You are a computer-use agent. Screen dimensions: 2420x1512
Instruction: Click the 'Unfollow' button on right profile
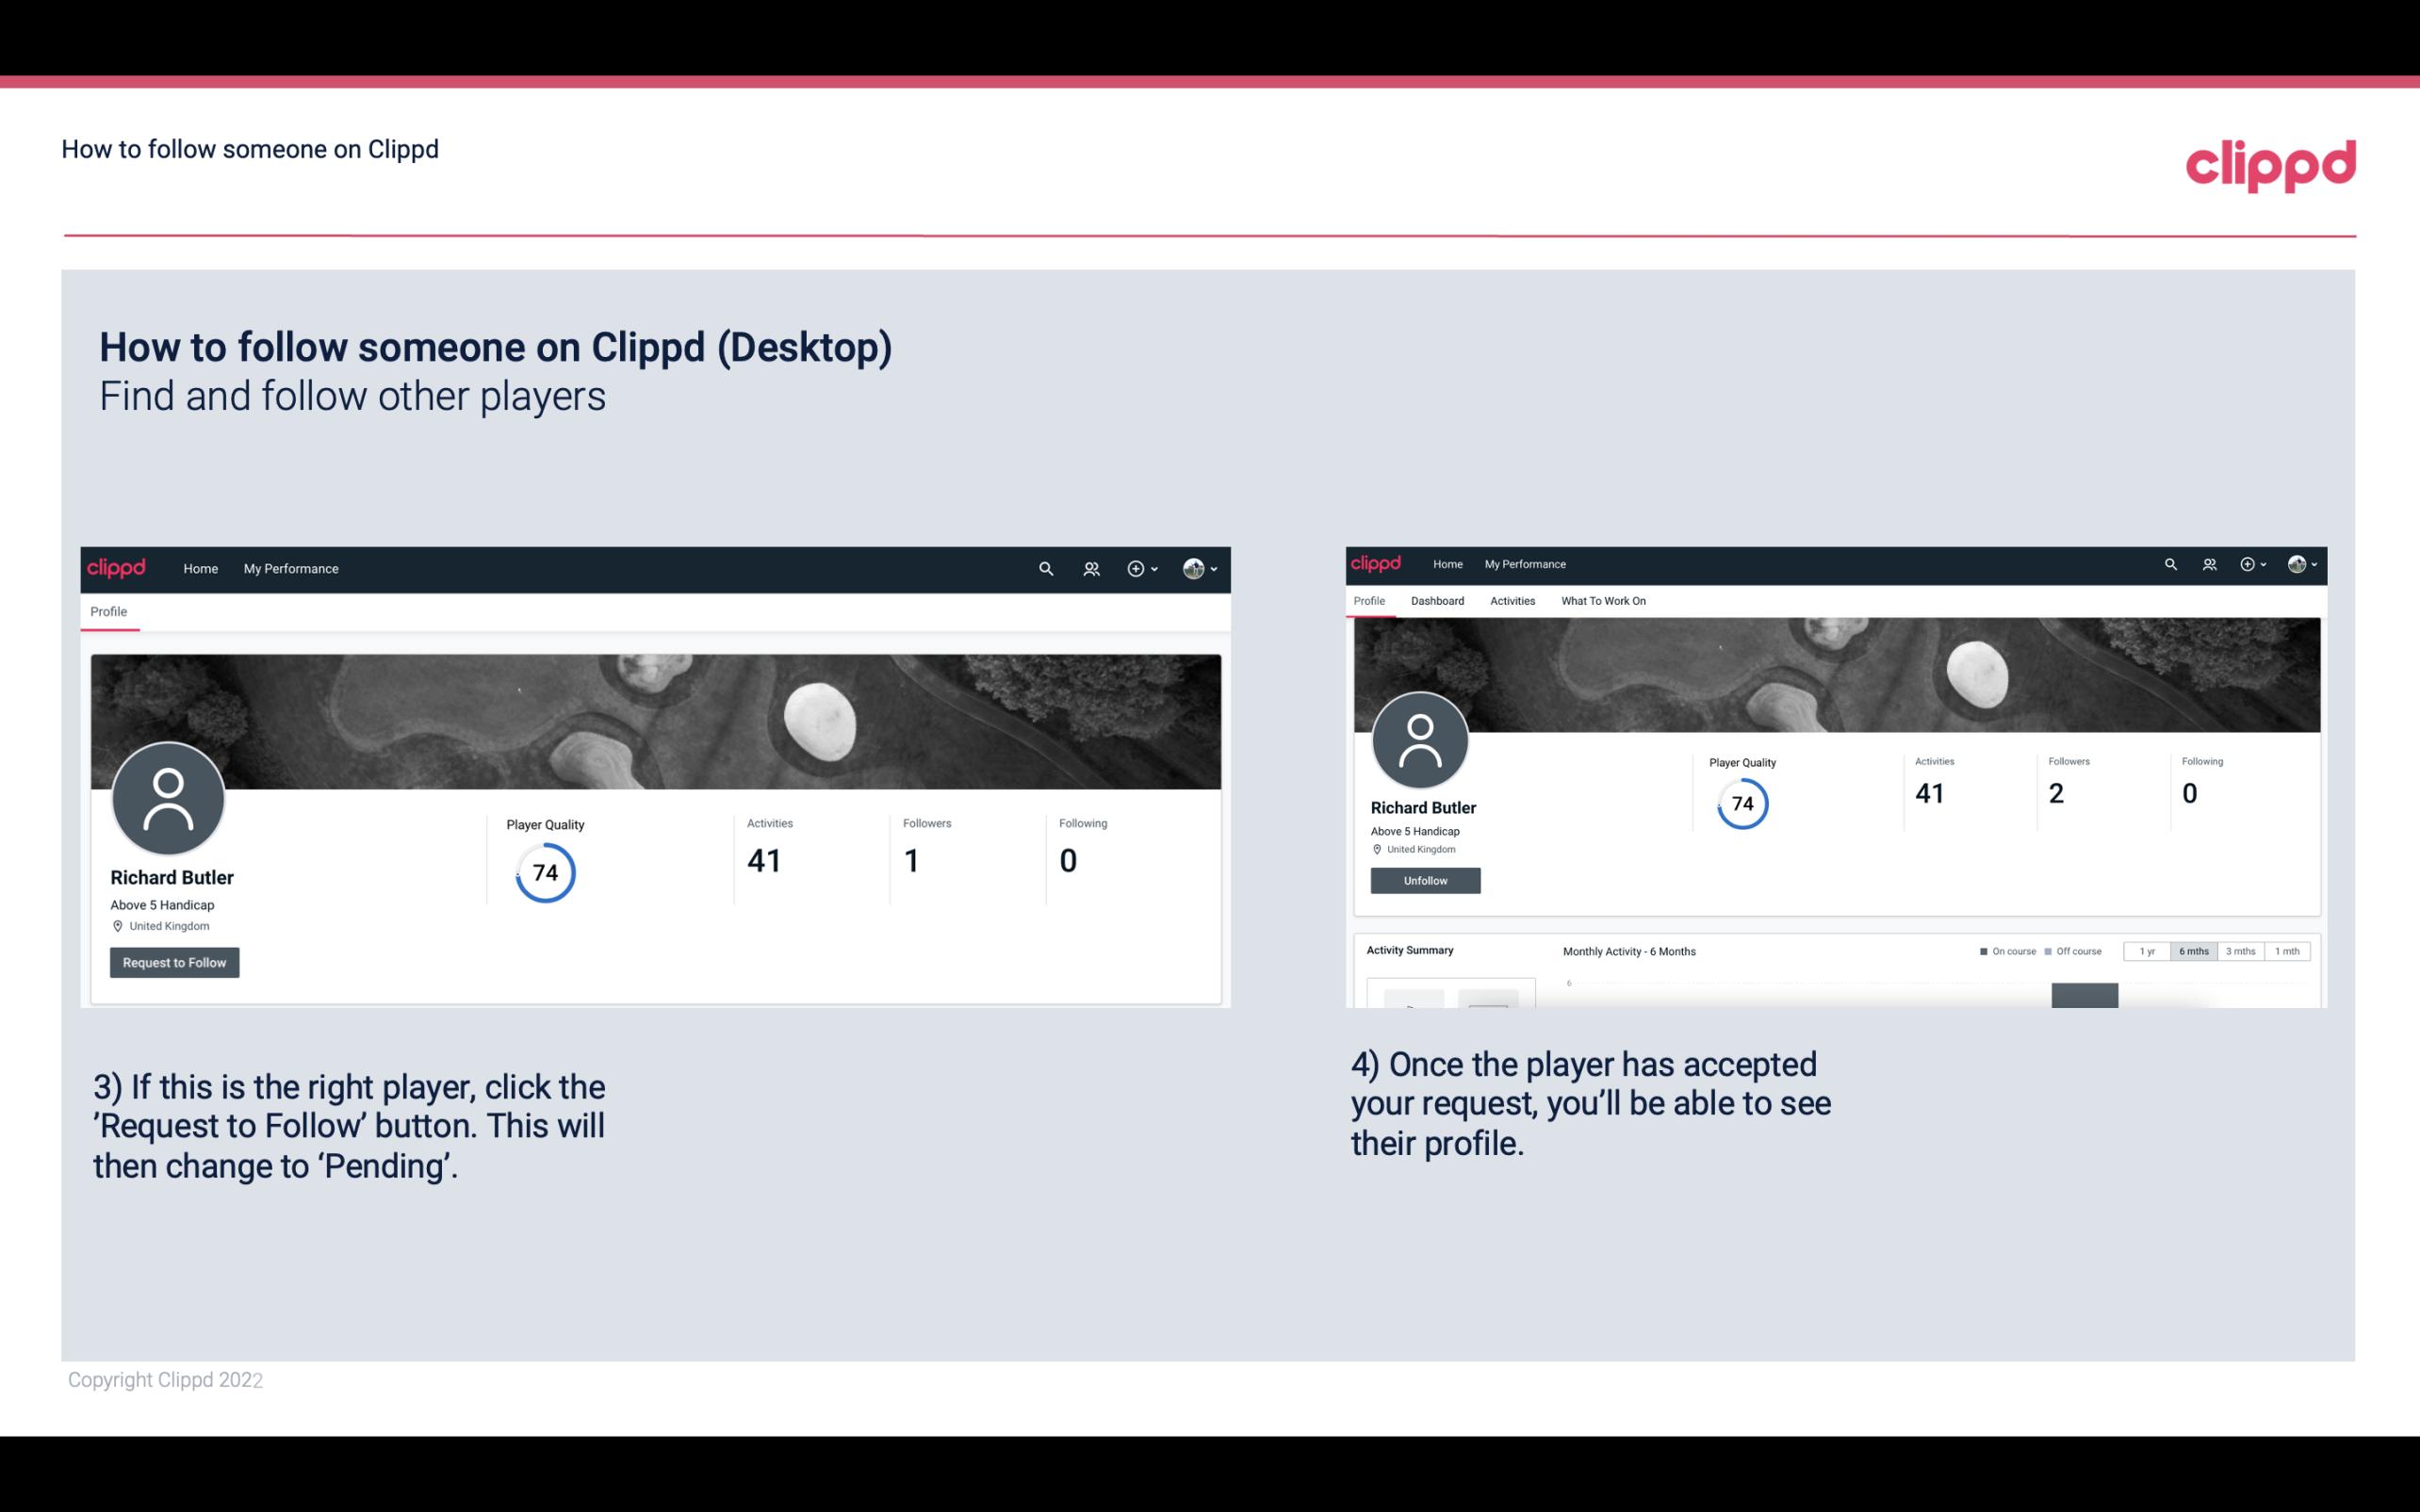click(1425, 880)
